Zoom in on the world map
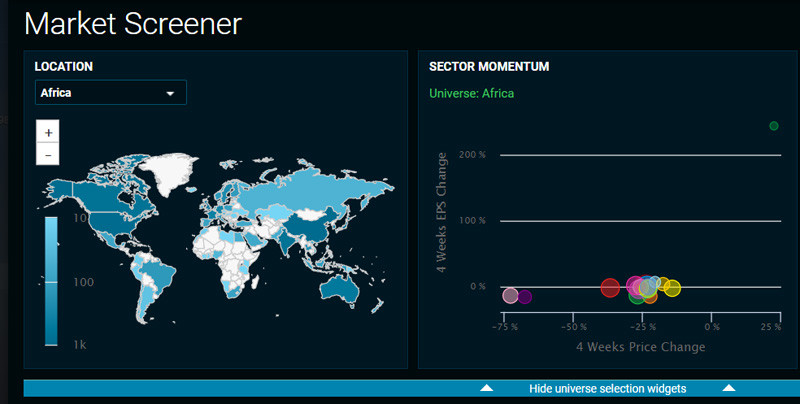Image resolution: width=800 pixels, height=404 pixels. 48,132
